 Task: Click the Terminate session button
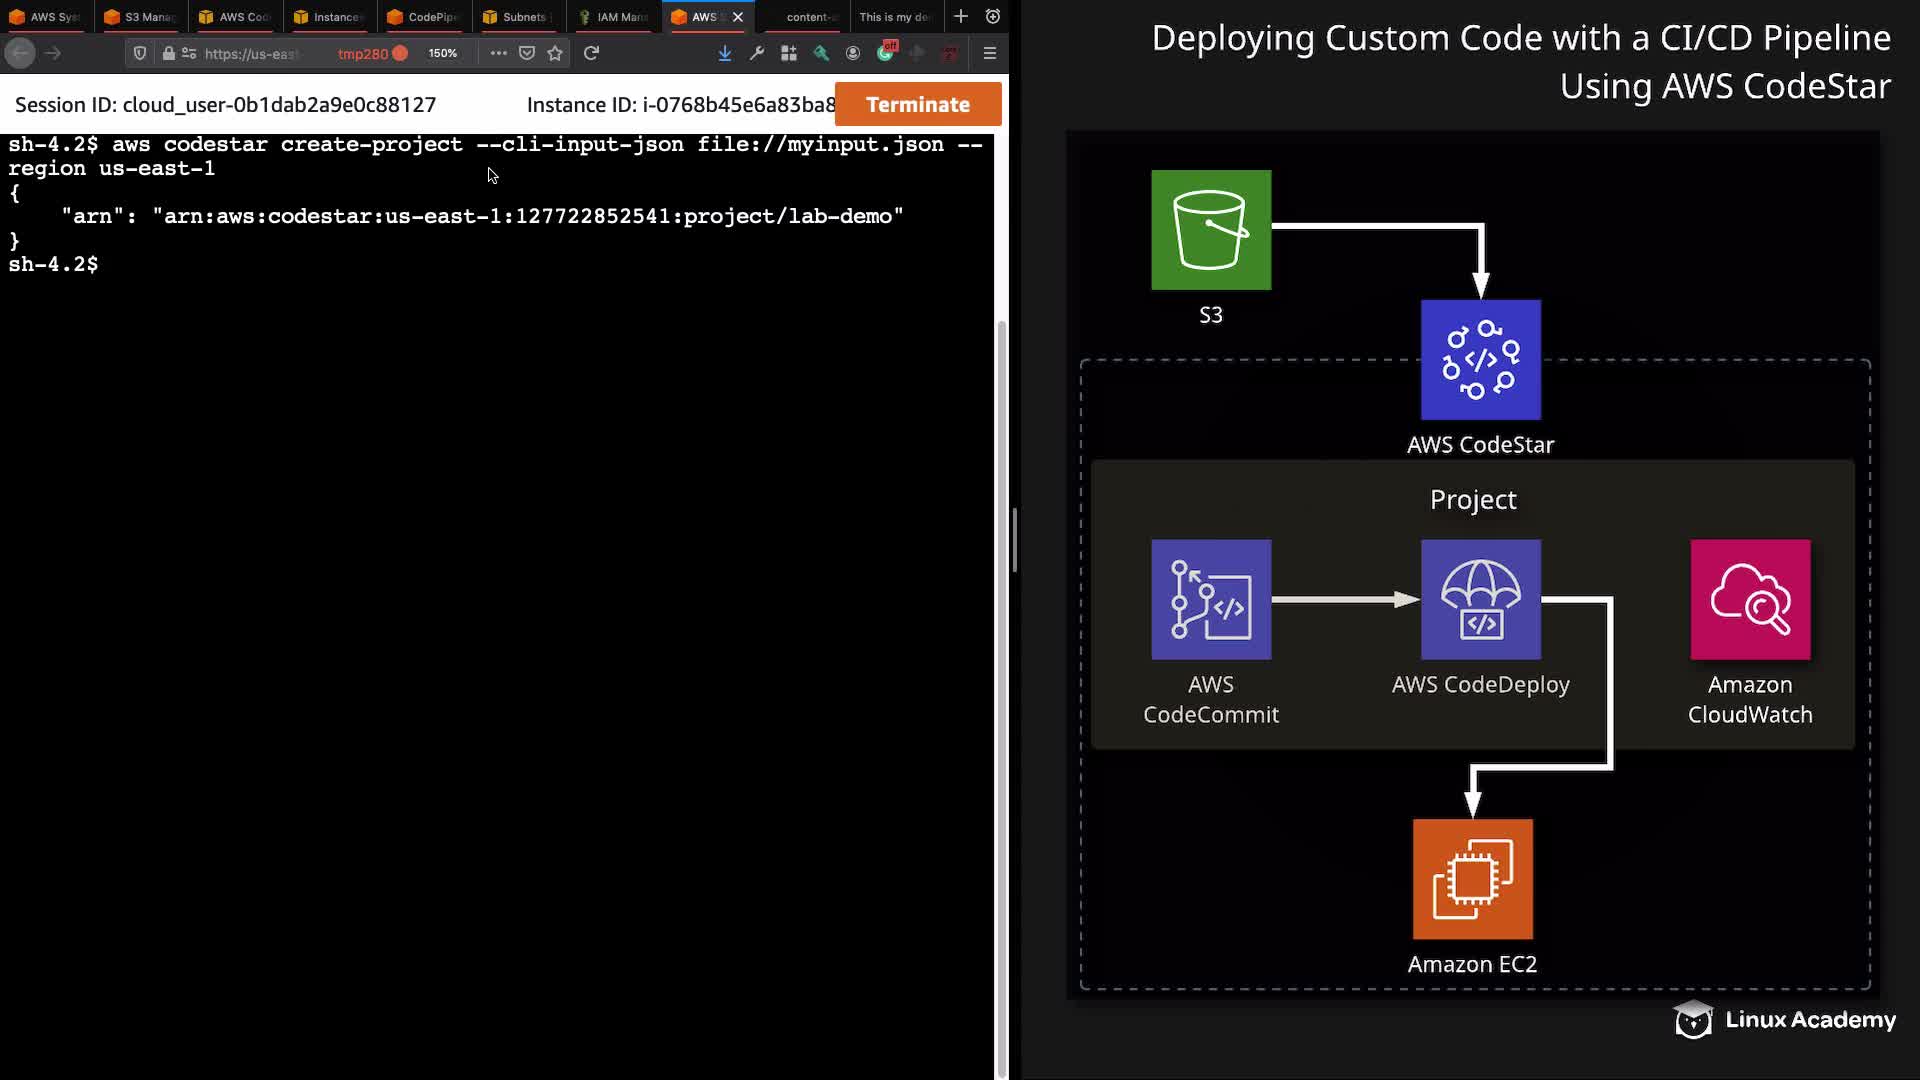click(917, 104)
